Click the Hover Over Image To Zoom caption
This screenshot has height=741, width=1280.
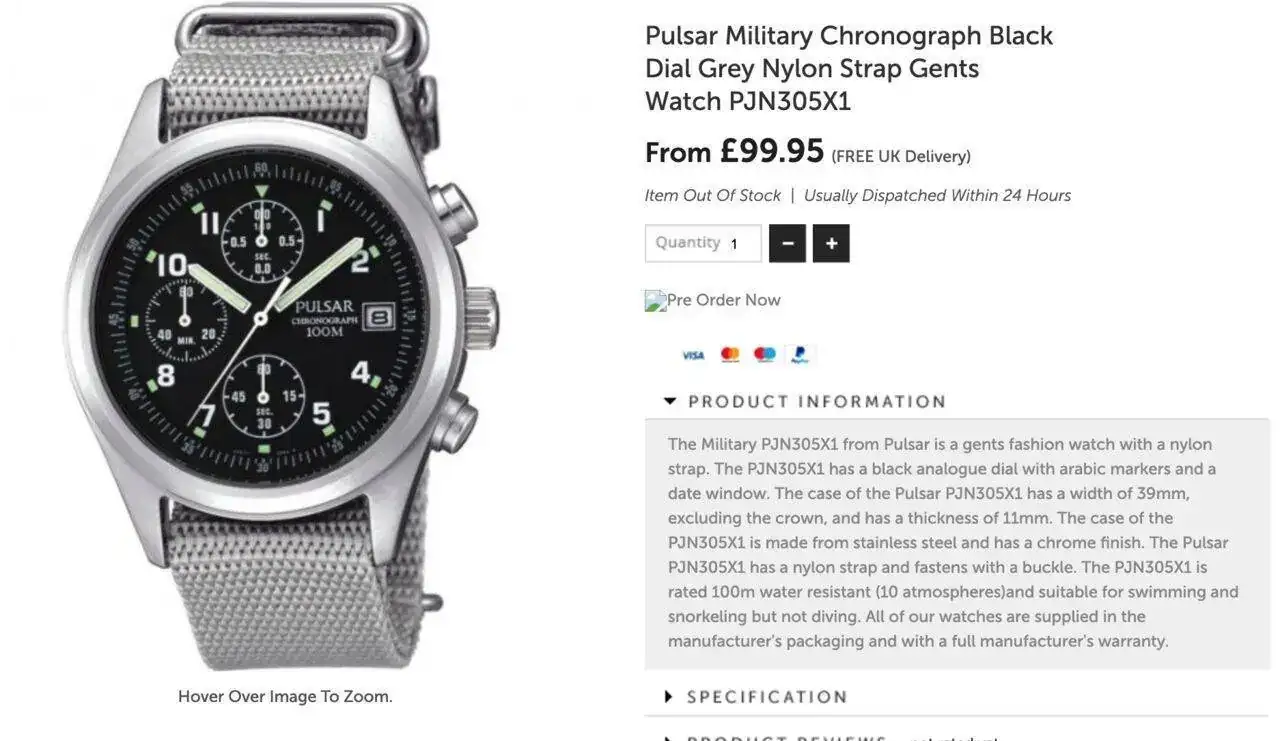[x=285, y=696]
